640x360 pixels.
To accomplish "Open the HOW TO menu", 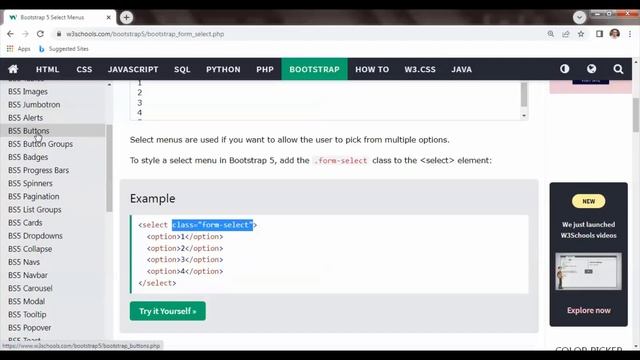I will click(x=372, y=69).
